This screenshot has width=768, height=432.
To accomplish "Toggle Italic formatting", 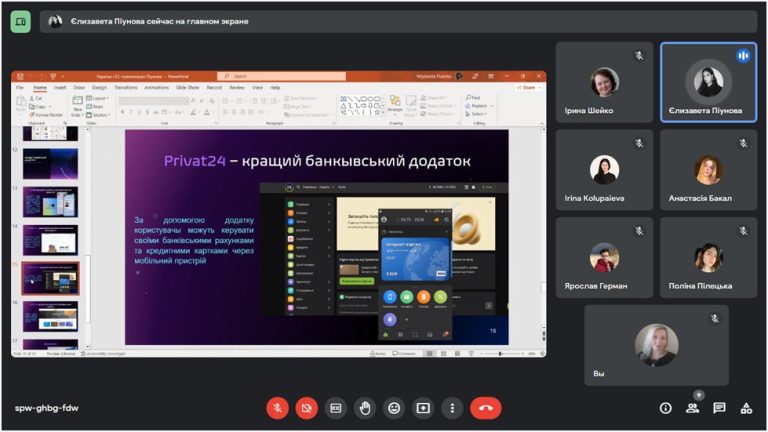I will pyautogui.click(x=131, y=113).
